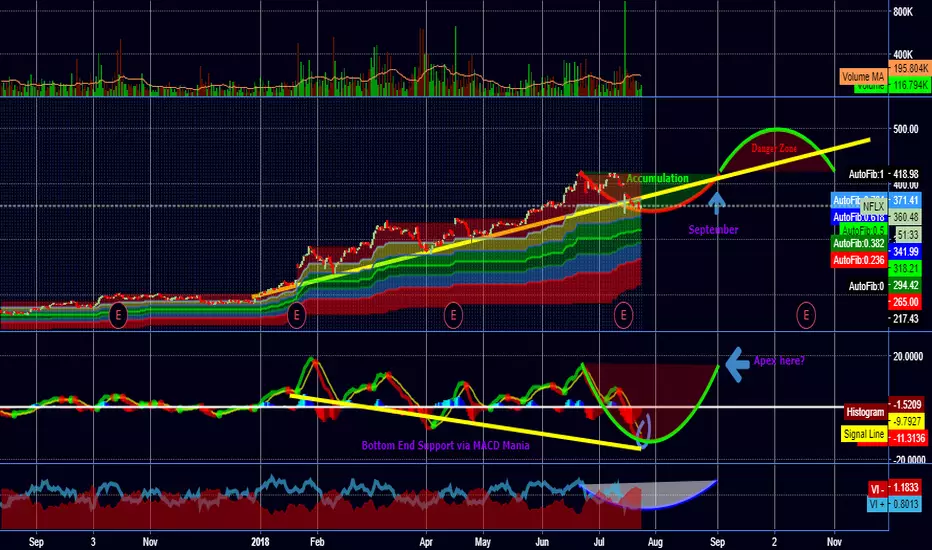Screen dimensions: 932x550
Task: Click the 116.794K volume value
Action: [909, 85]
